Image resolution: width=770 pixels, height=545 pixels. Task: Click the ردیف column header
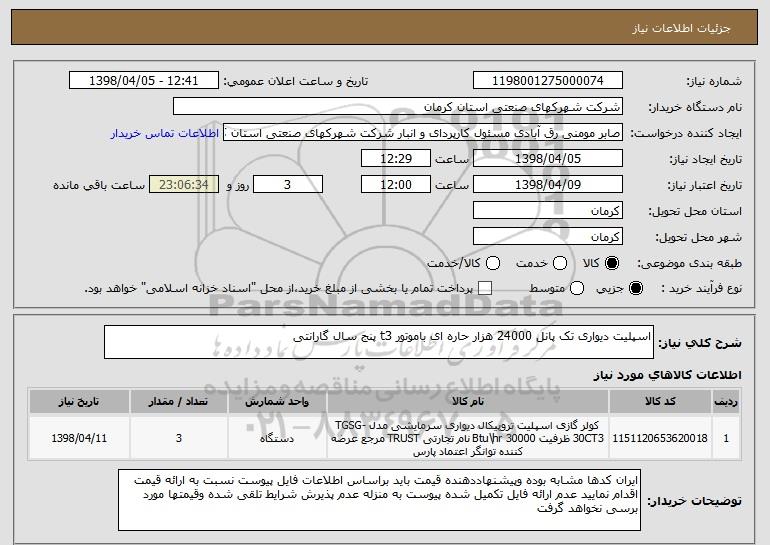pos(726,402)
